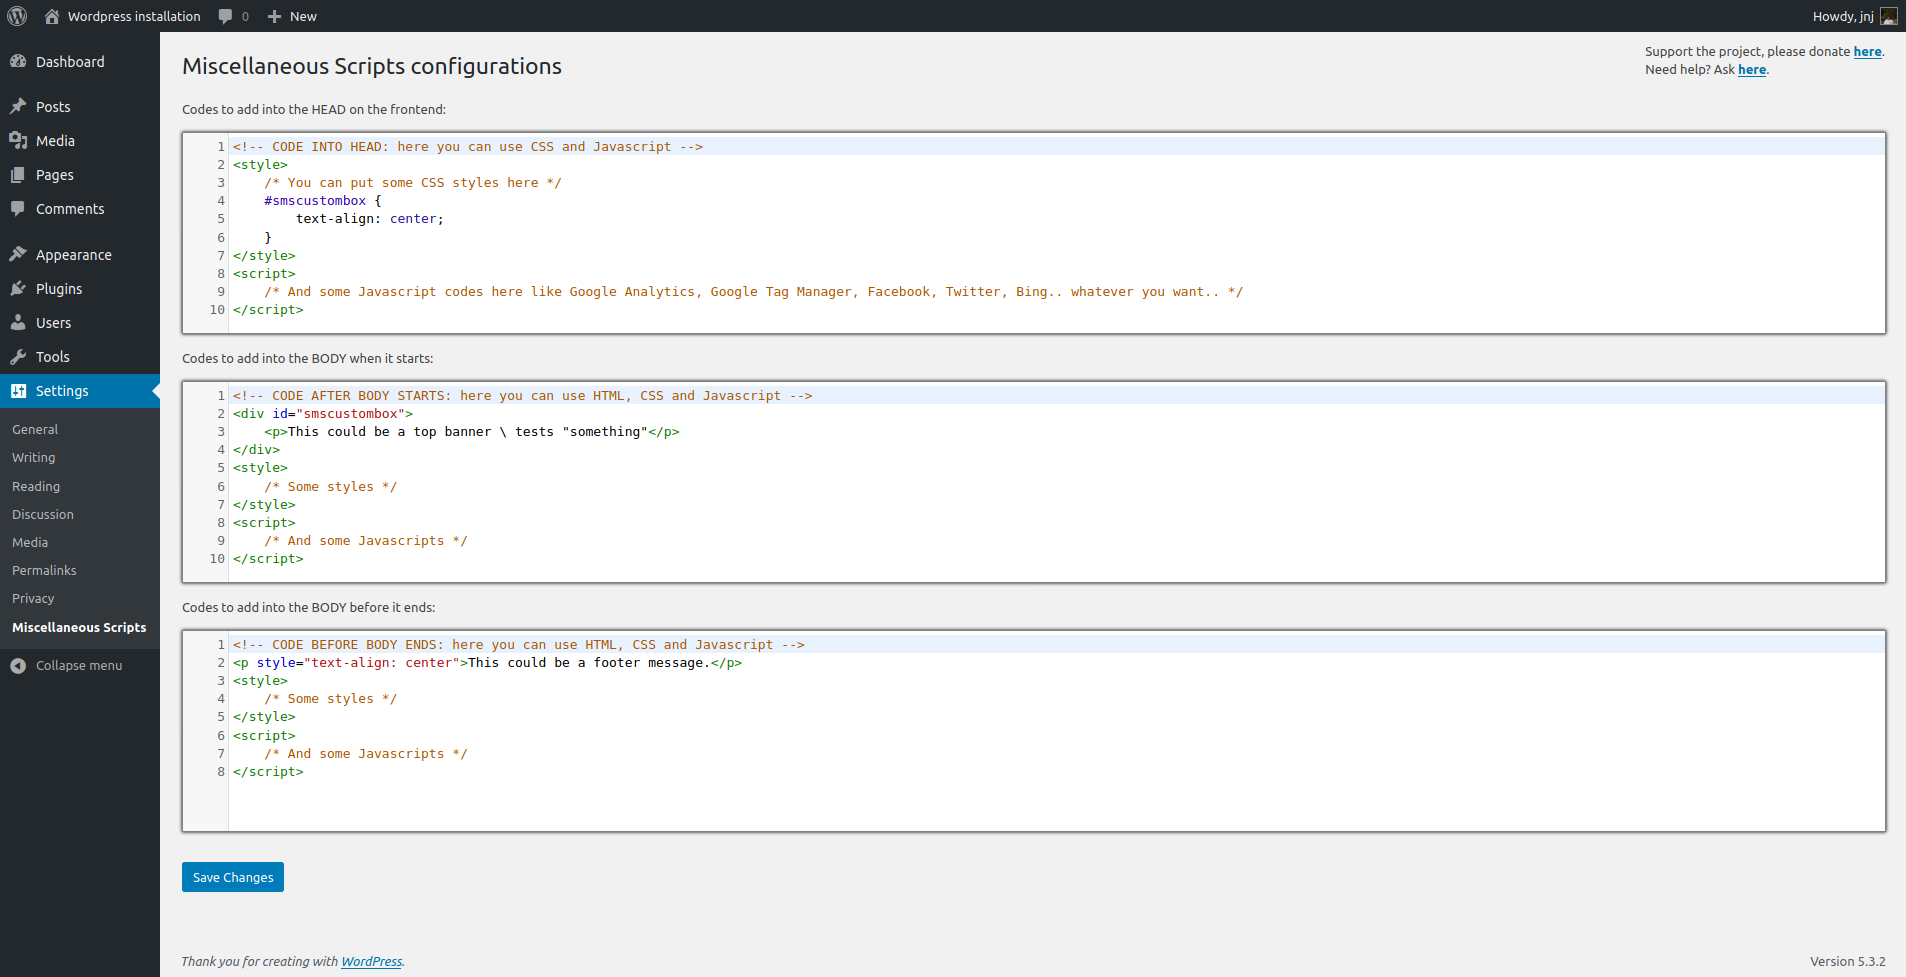Open Privacy settings
This screenshot has width=1906, height=977.
tap(33, 598)
